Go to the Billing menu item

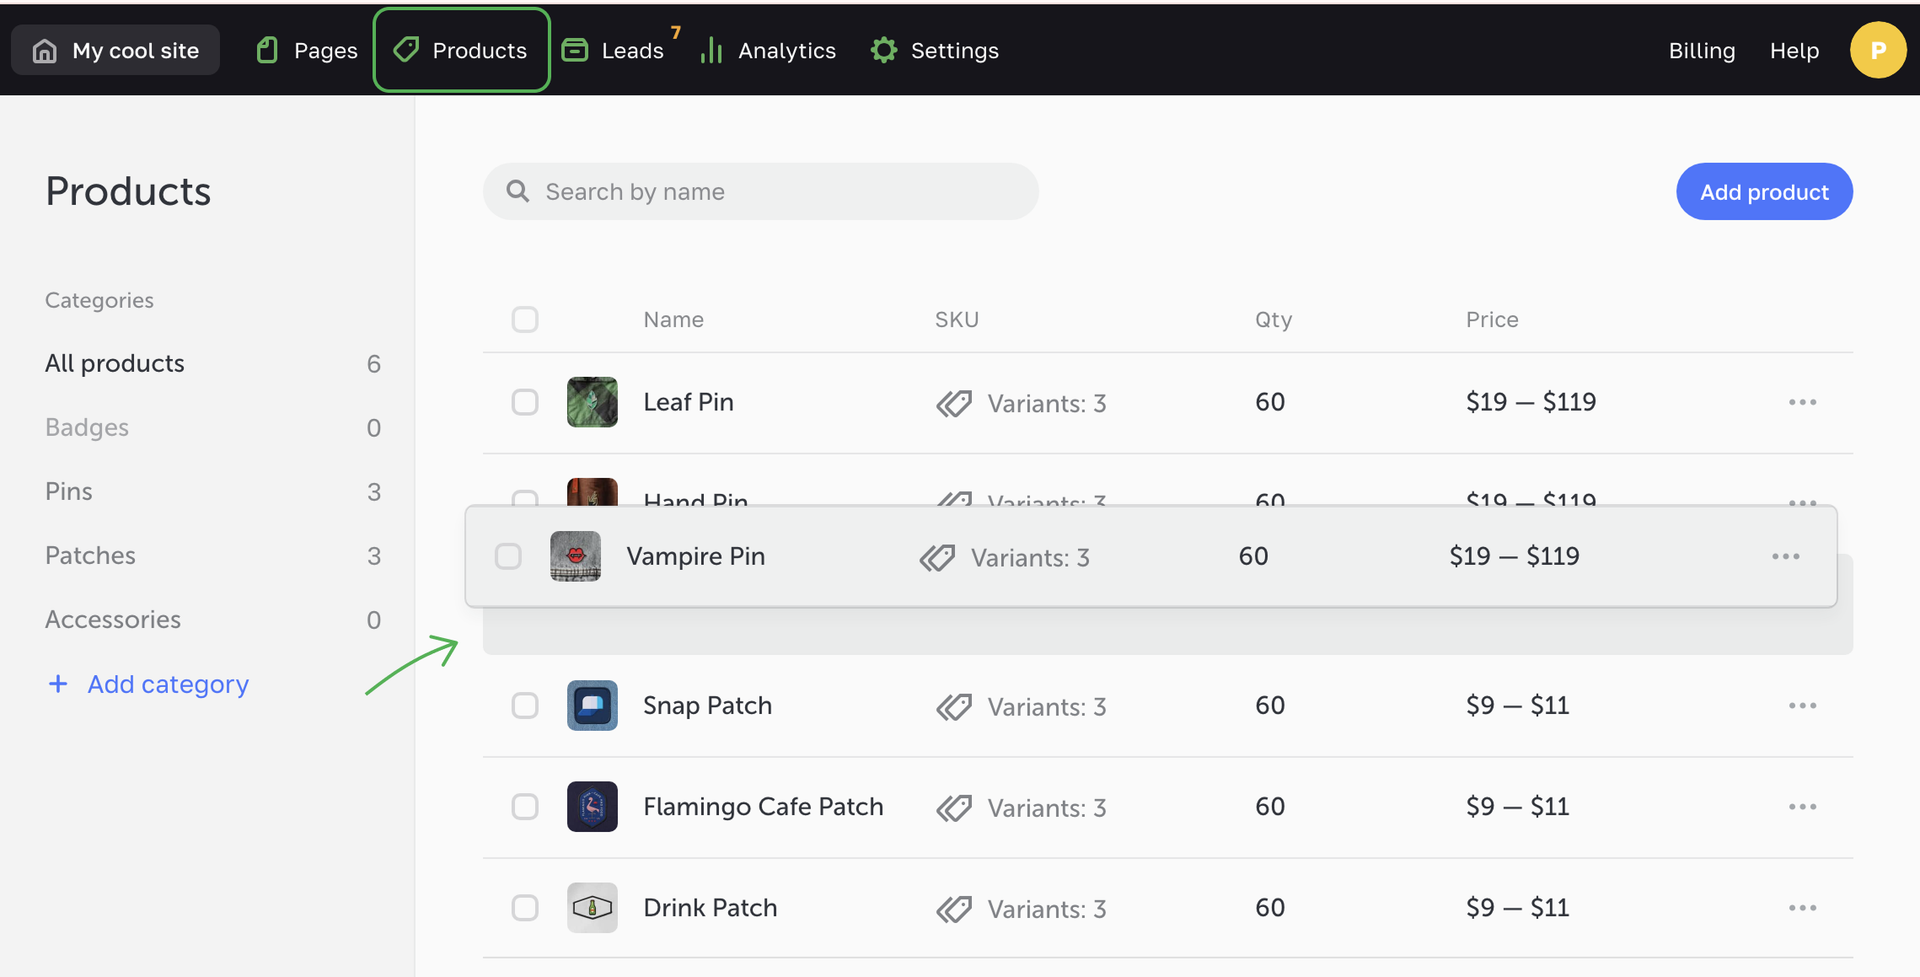coord(1701,50)
